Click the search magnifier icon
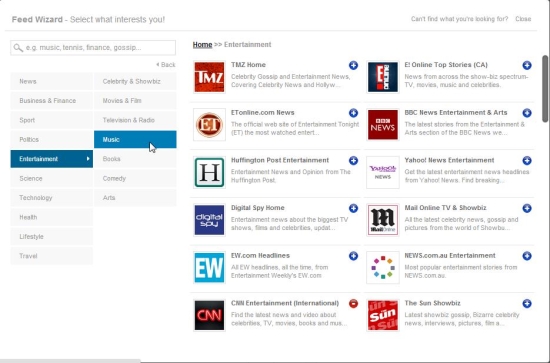 point(18,48)
